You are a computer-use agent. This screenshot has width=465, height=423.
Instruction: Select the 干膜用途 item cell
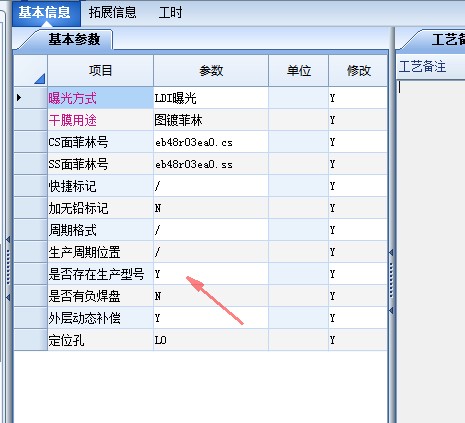click(100, 120)
